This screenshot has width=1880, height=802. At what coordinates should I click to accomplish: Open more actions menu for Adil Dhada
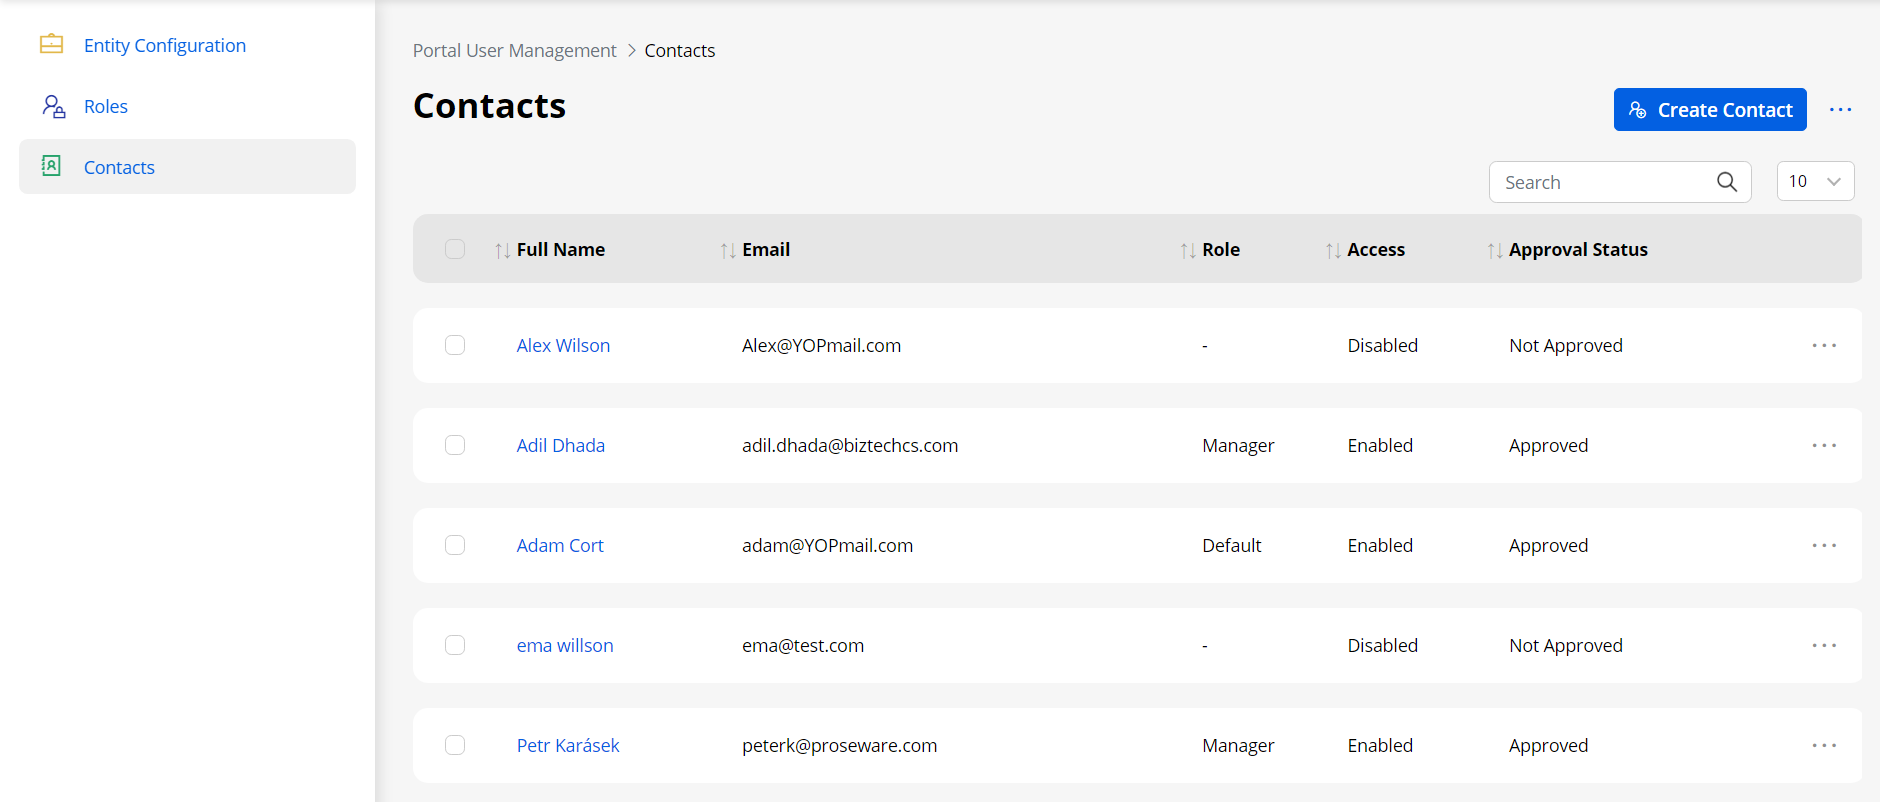[1823, 445]
